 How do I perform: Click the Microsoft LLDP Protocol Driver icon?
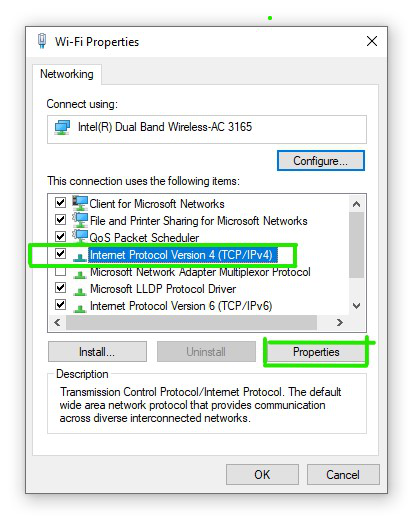pos(80,291)
